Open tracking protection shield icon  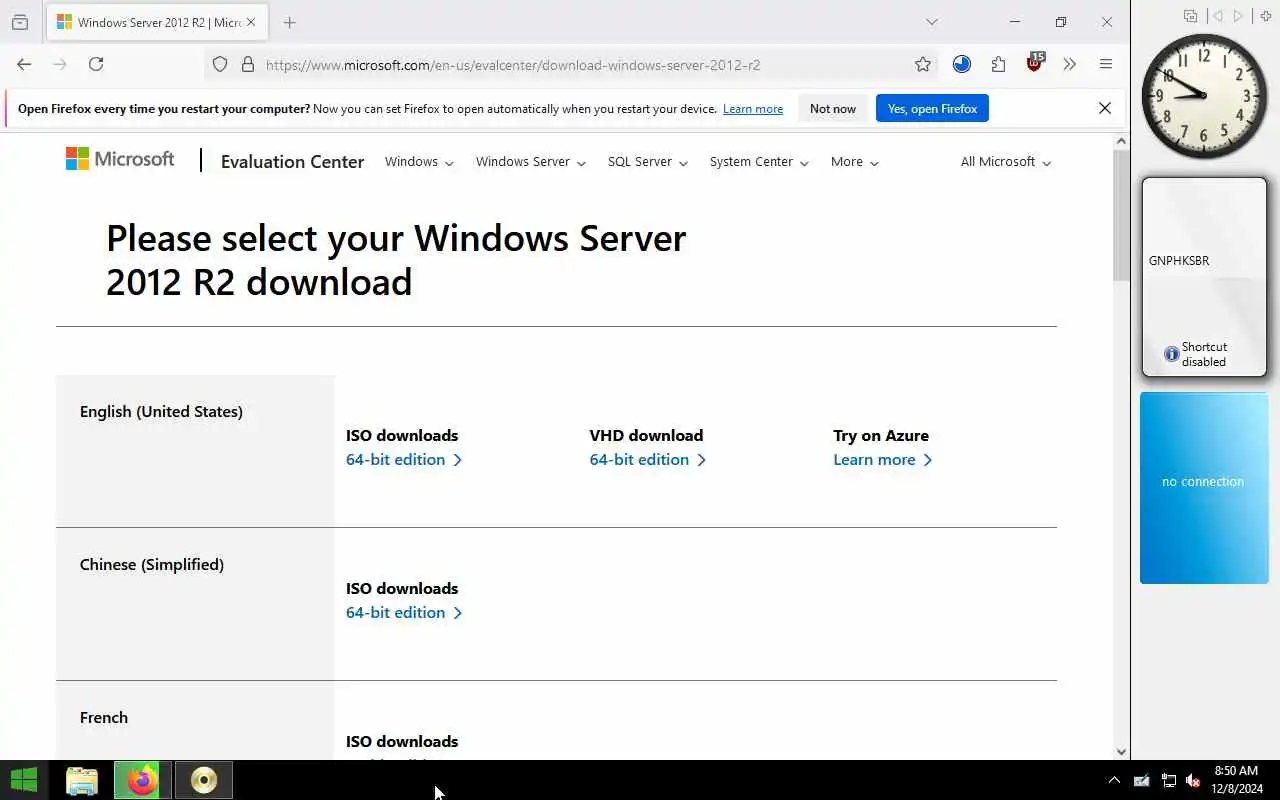click(220, 64)
